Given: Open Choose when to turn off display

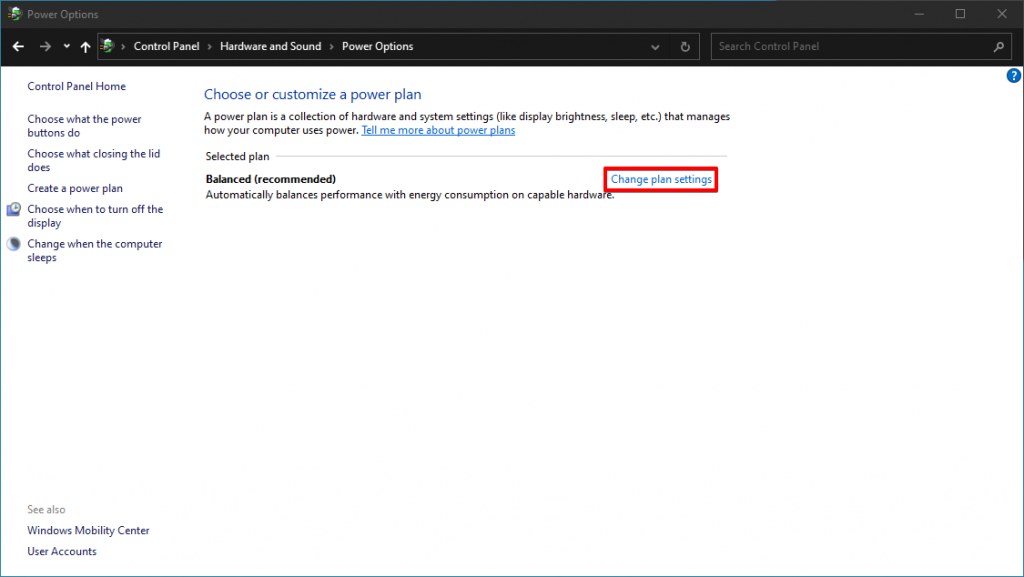Looking at the screenshot, I should click(95, 216).
